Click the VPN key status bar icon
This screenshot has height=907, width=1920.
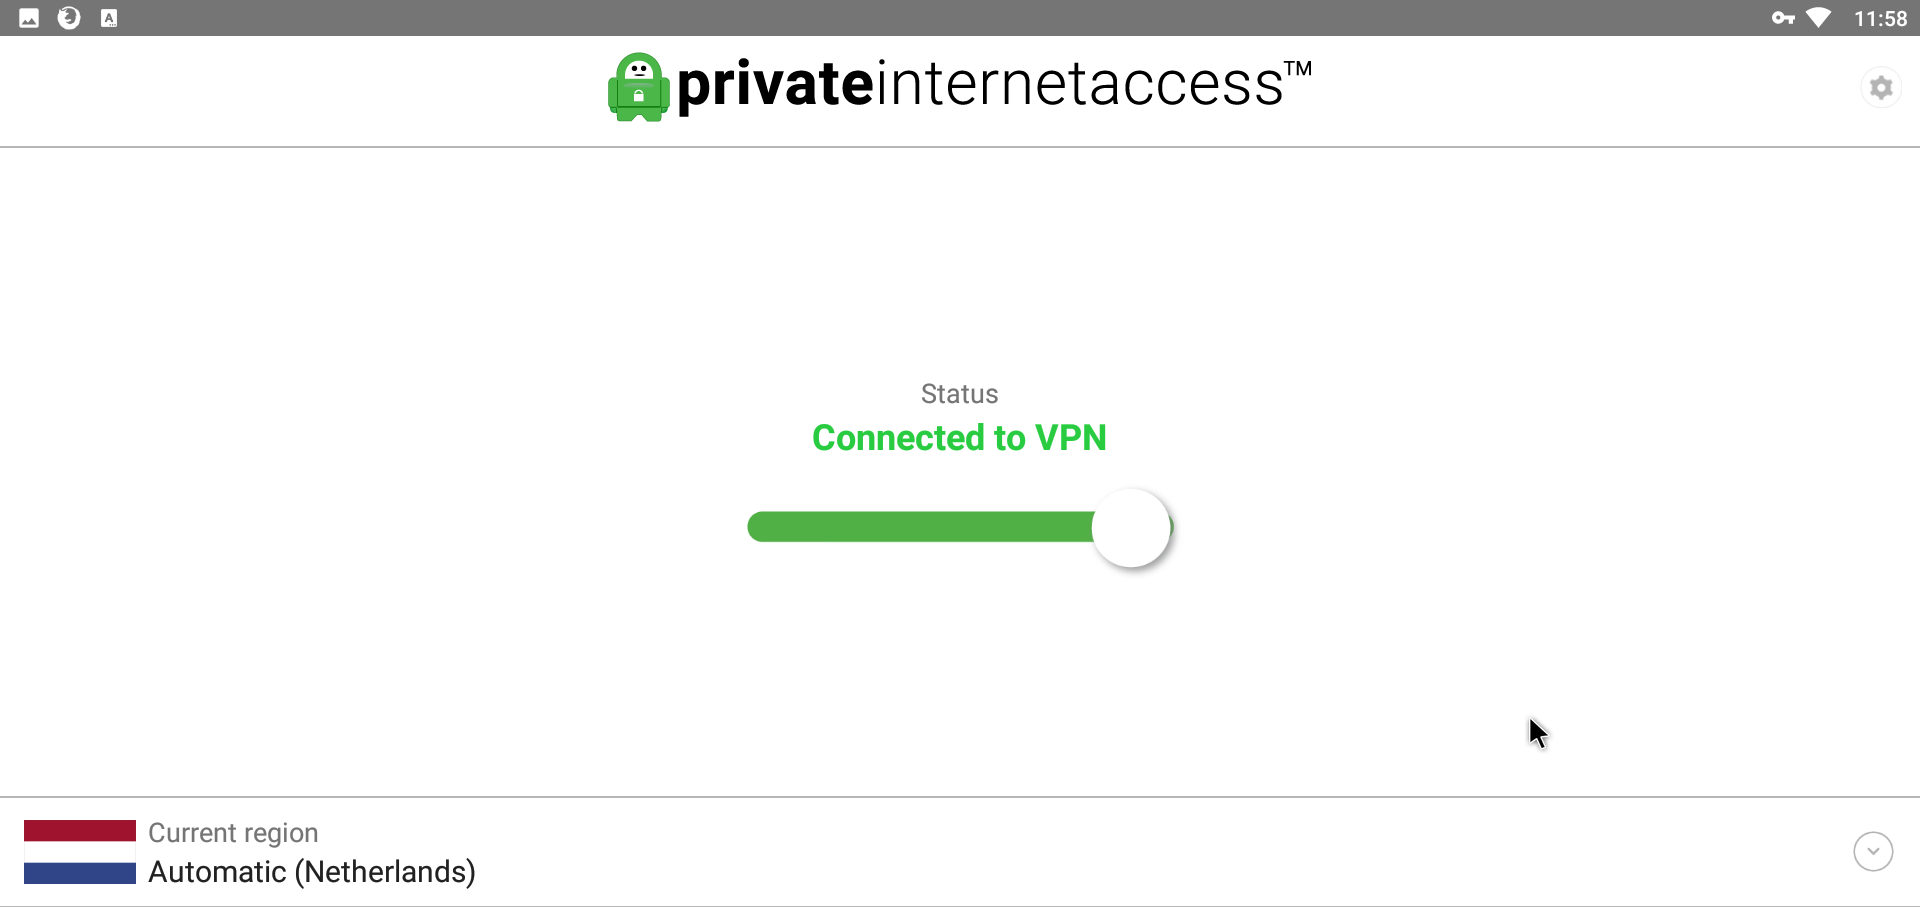click(x=1783, y=18)
